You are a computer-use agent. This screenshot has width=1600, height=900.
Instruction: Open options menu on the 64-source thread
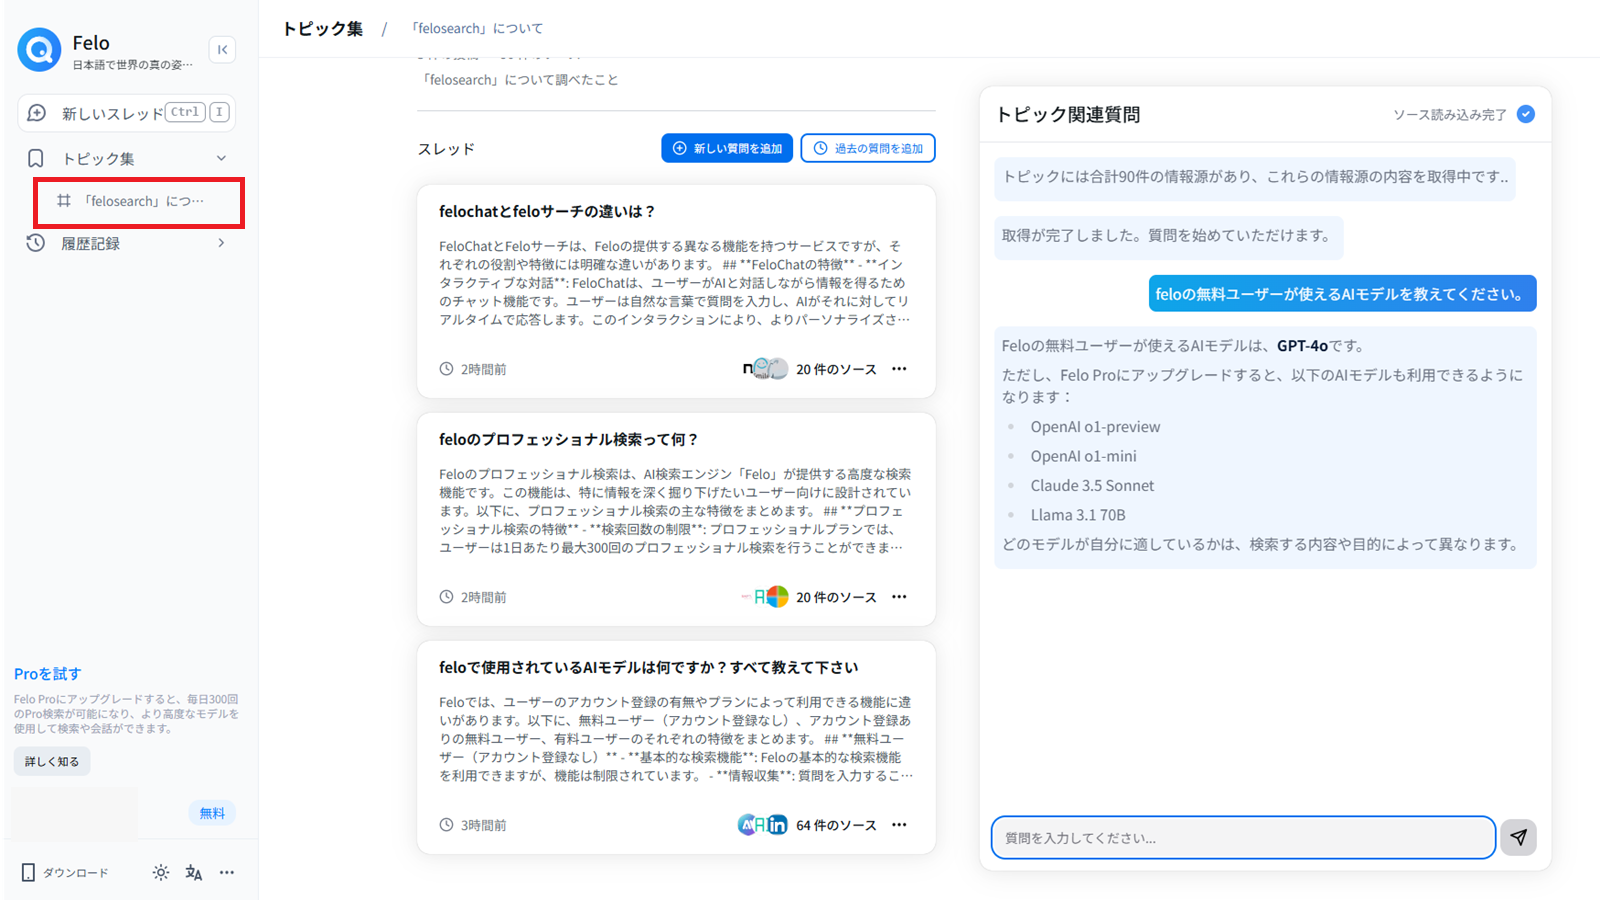click(x=899, y=824)
